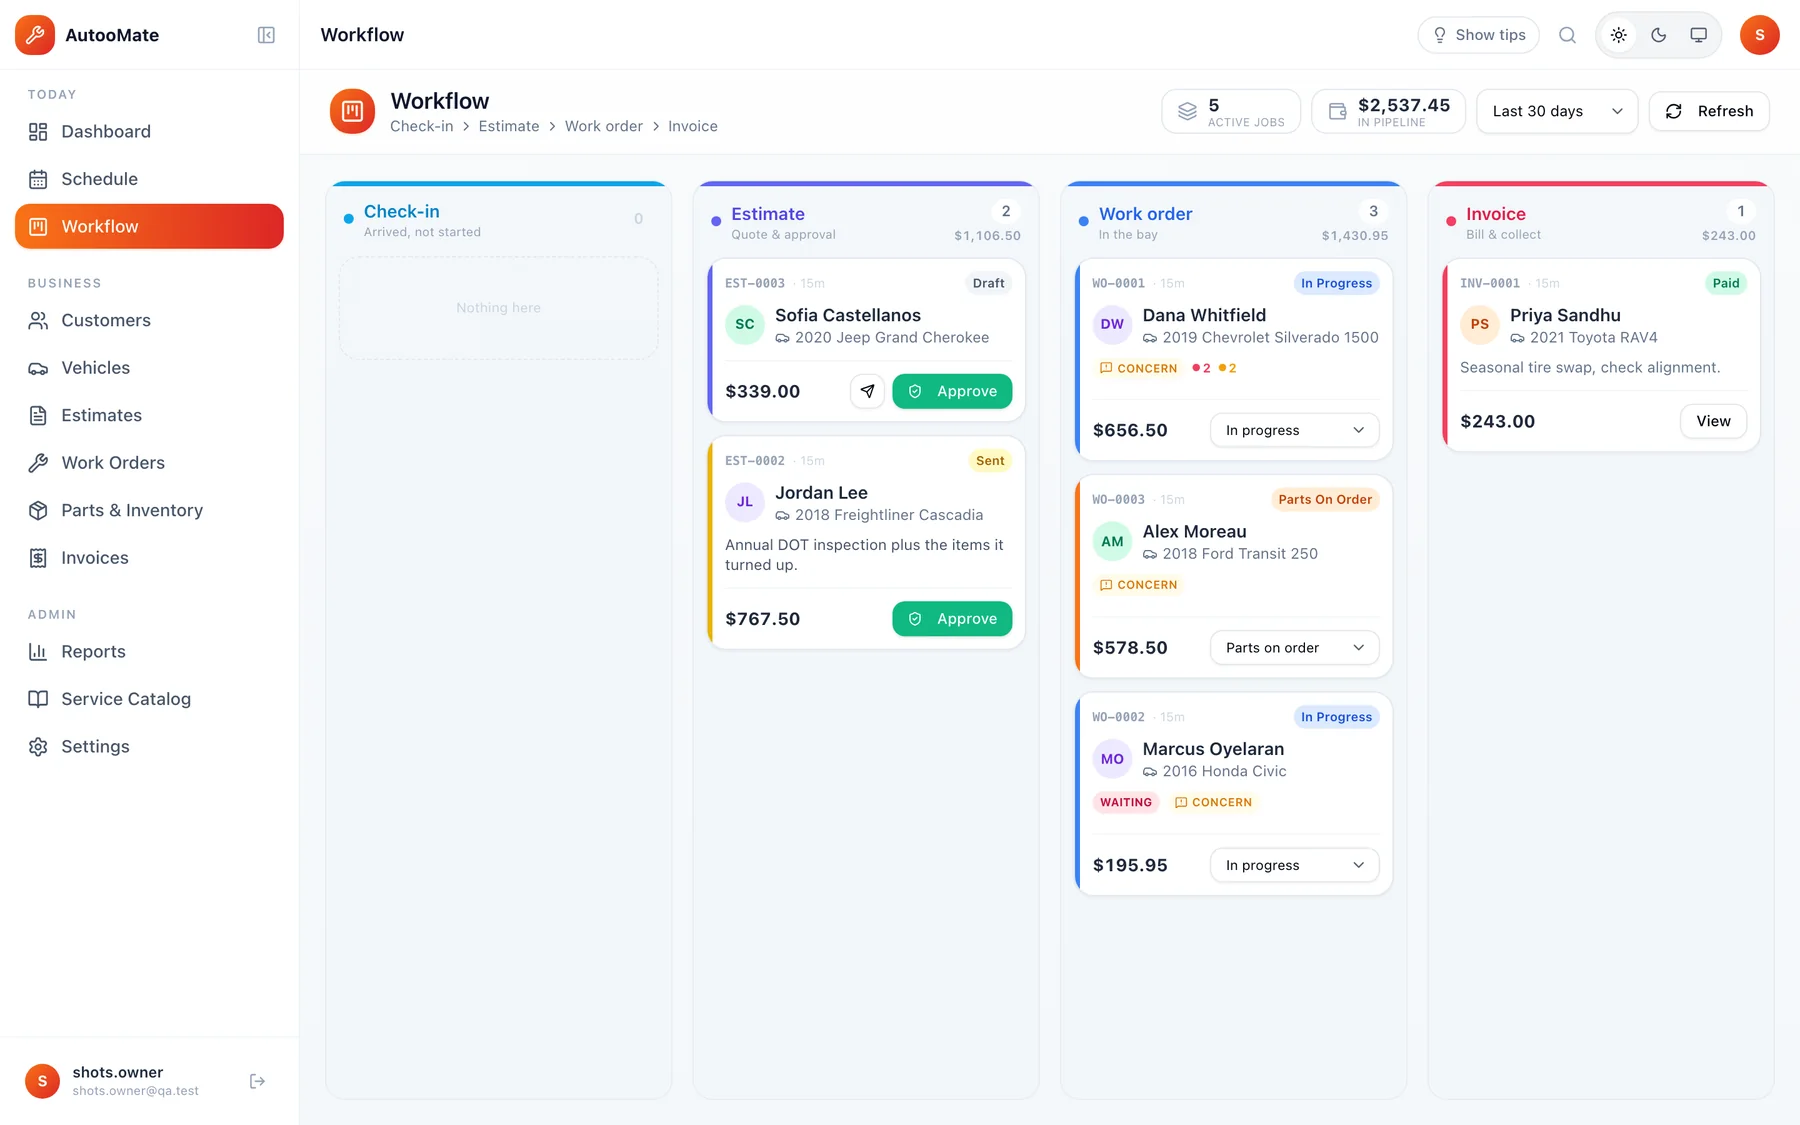Open status dropdown on Marcus Oyelaran work order
Screen dimensions: 1800x1125
coord(1294,865)
